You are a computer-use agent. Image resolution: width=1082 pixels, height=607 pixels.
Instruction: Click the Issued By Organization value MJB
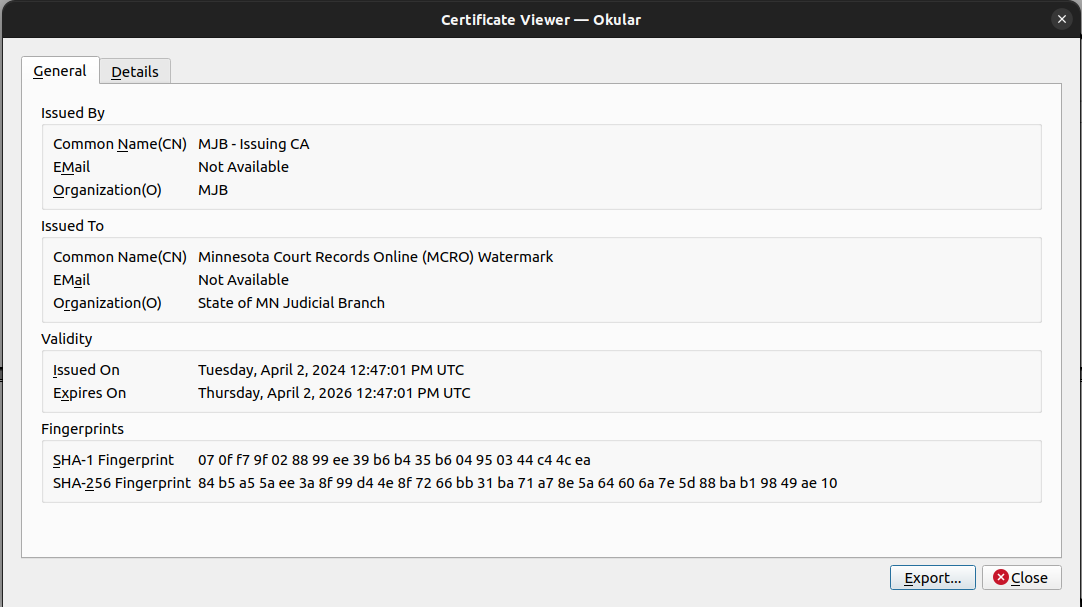click(x=213, y=190)
